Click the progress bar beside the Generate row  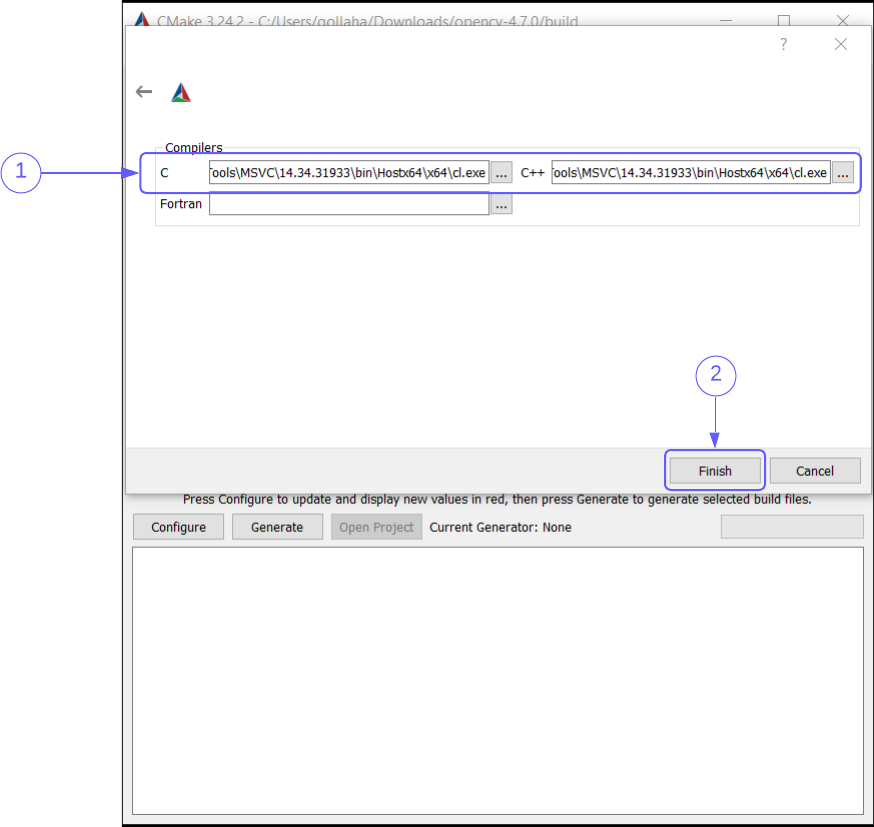(791, 526)
